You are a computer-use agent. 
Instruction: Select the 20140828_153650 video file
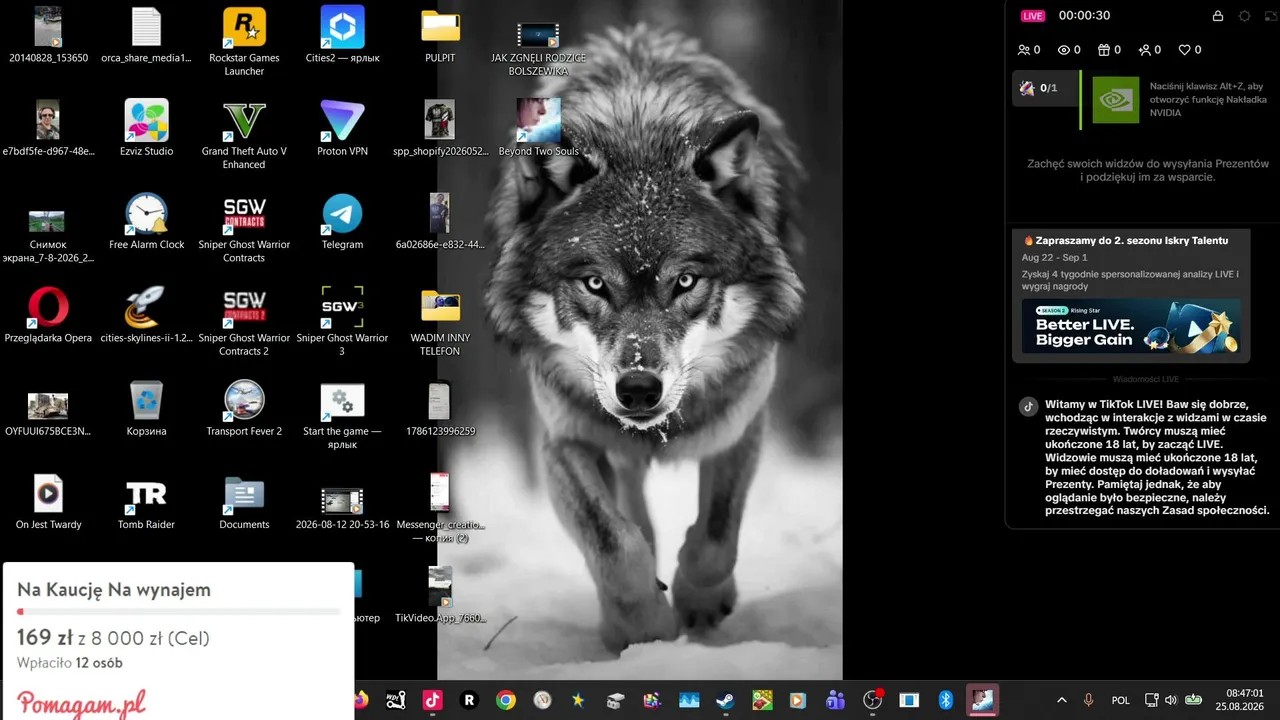pyautogui.click(x=48, y=34)
